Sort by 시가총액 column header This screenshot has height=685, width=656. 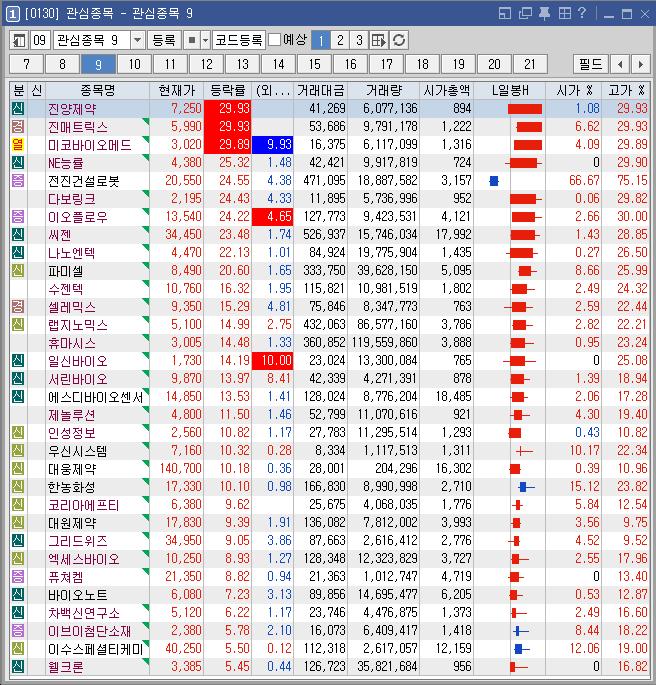(x=446, y=90)
